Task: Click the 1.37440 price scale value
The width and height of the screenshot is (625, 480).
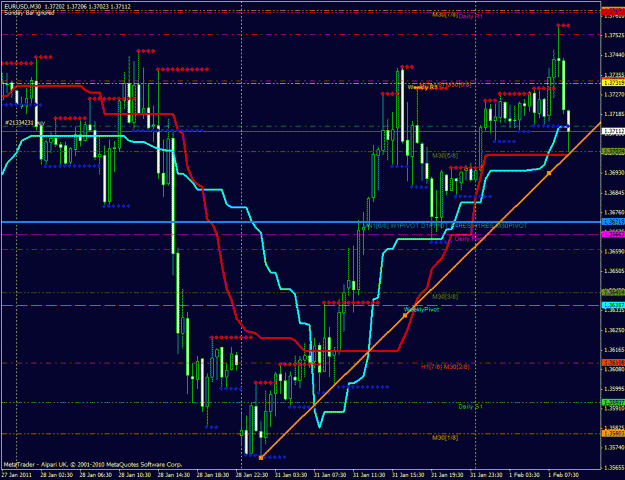Action: (x=614, y=55)
